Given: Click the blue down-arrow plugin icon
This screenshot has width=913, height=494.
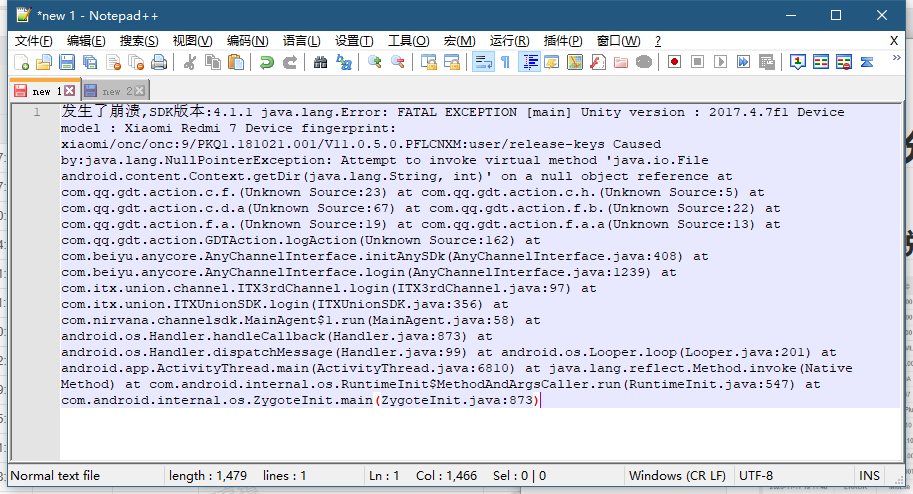Looking at the screenshot, I should (x=798, y=62).
